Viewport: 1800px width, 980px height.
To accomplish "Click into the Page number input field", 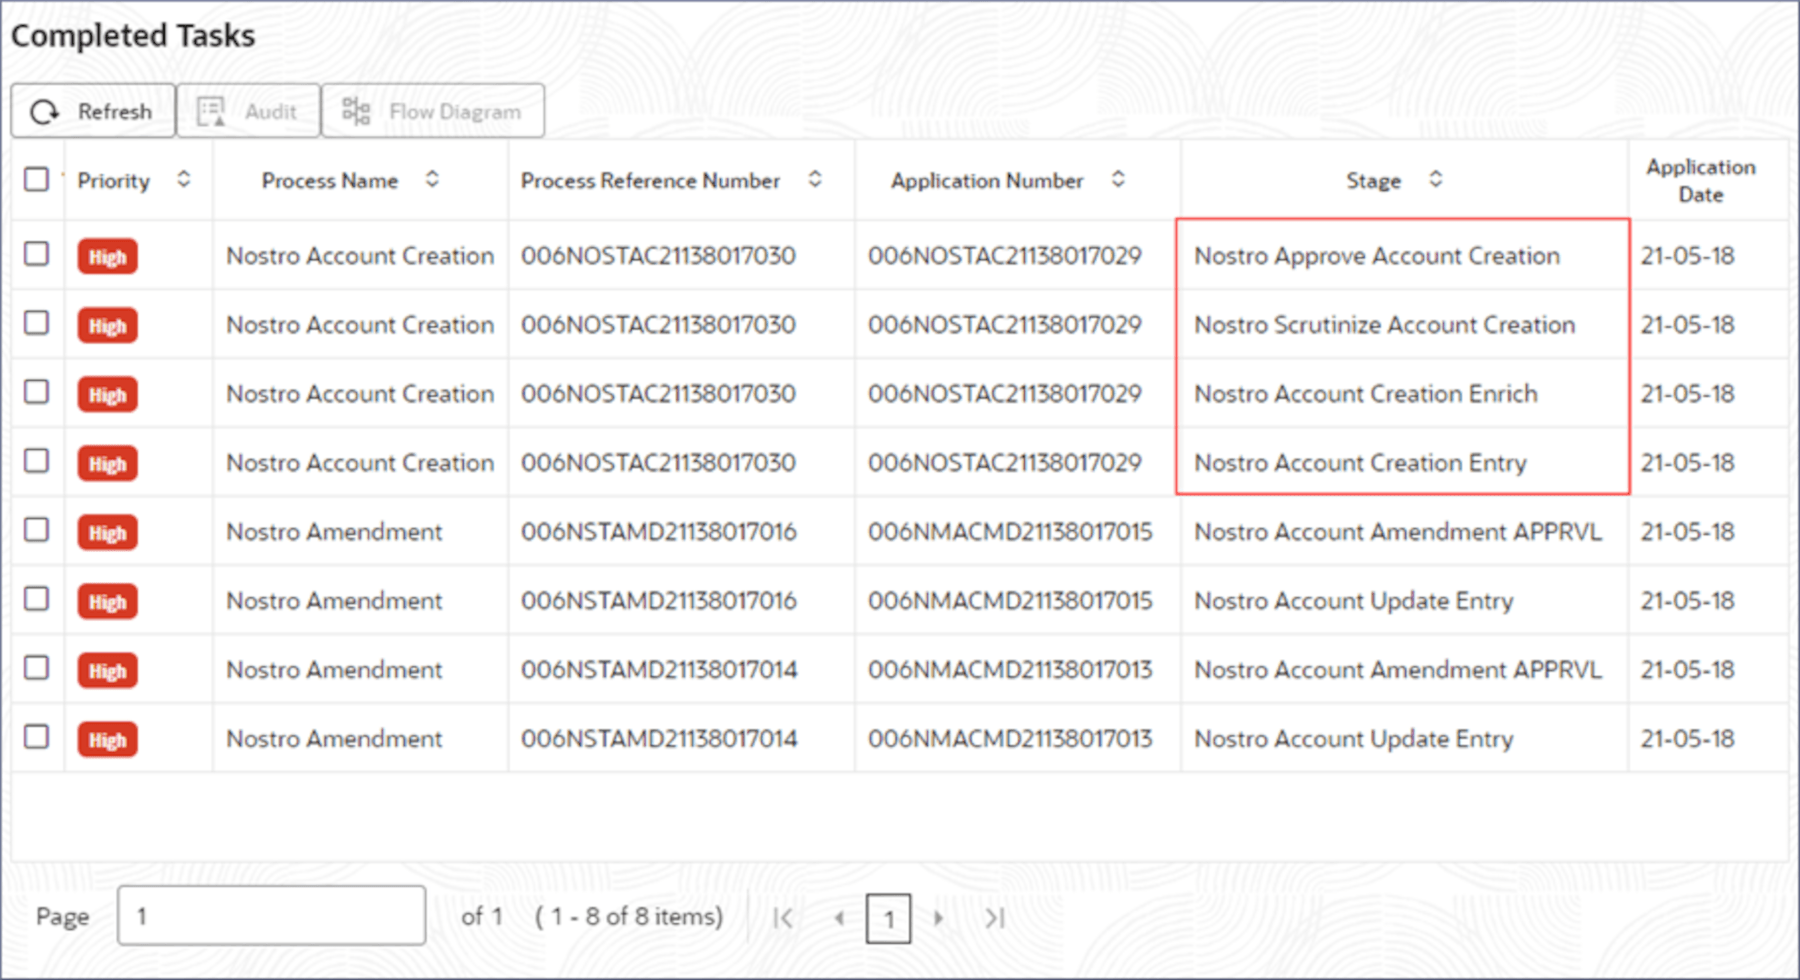I will 271,915.
